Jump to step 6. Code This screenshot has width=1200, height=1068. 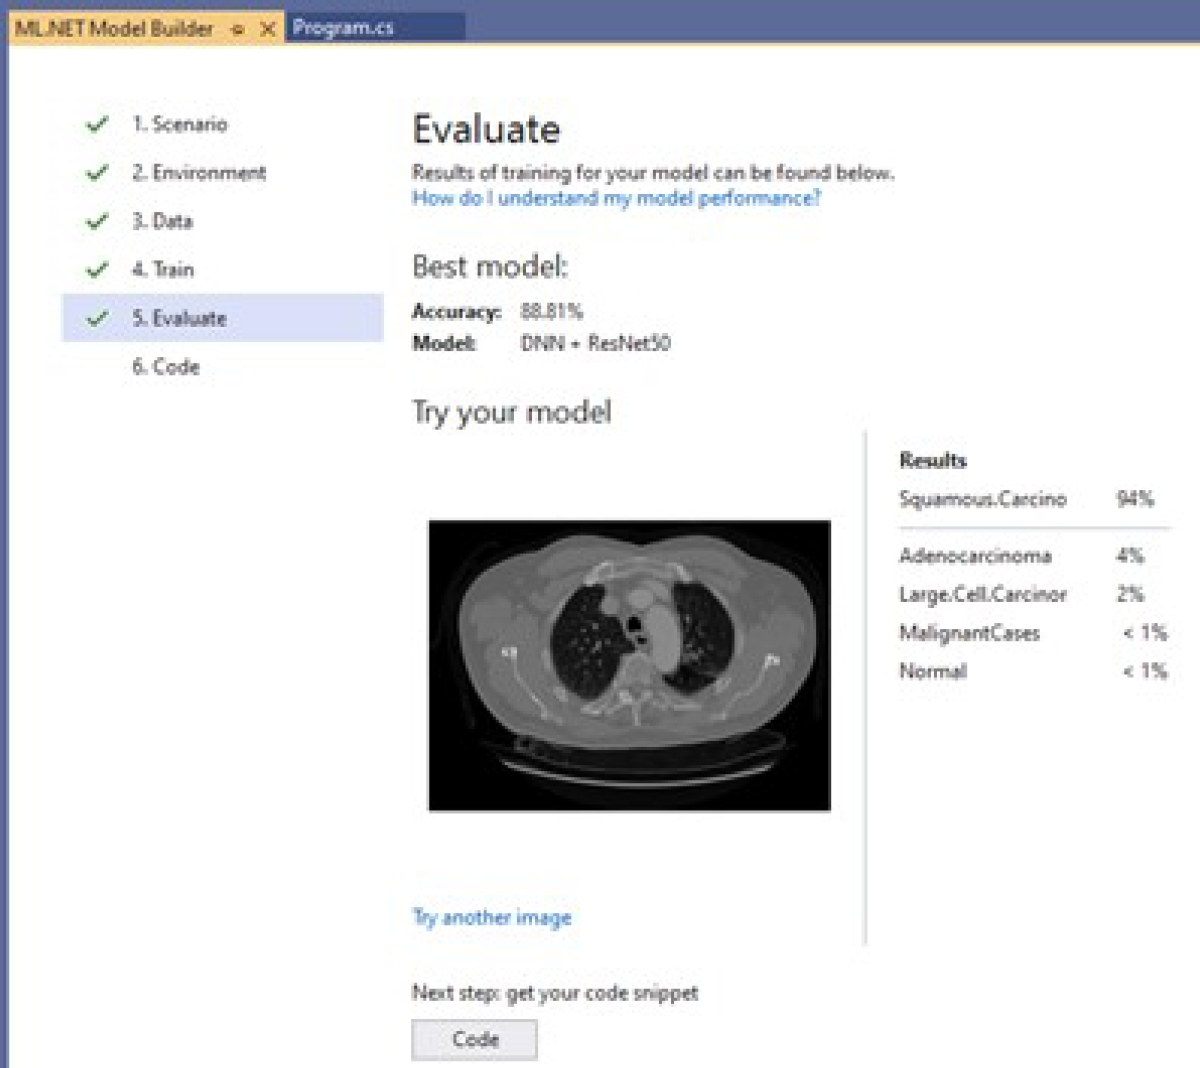(166, 367)
